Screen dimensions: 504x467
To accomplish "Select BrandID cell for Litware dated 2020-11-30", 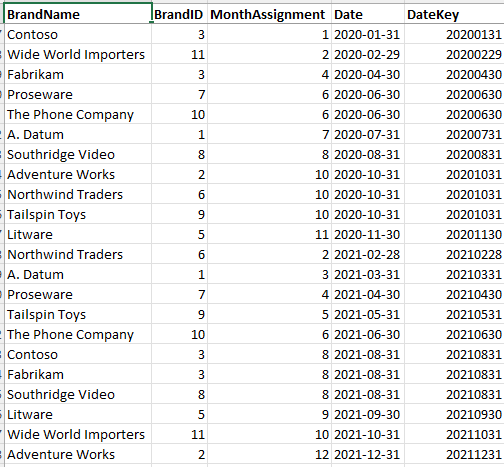I will [x=179, y=234].
